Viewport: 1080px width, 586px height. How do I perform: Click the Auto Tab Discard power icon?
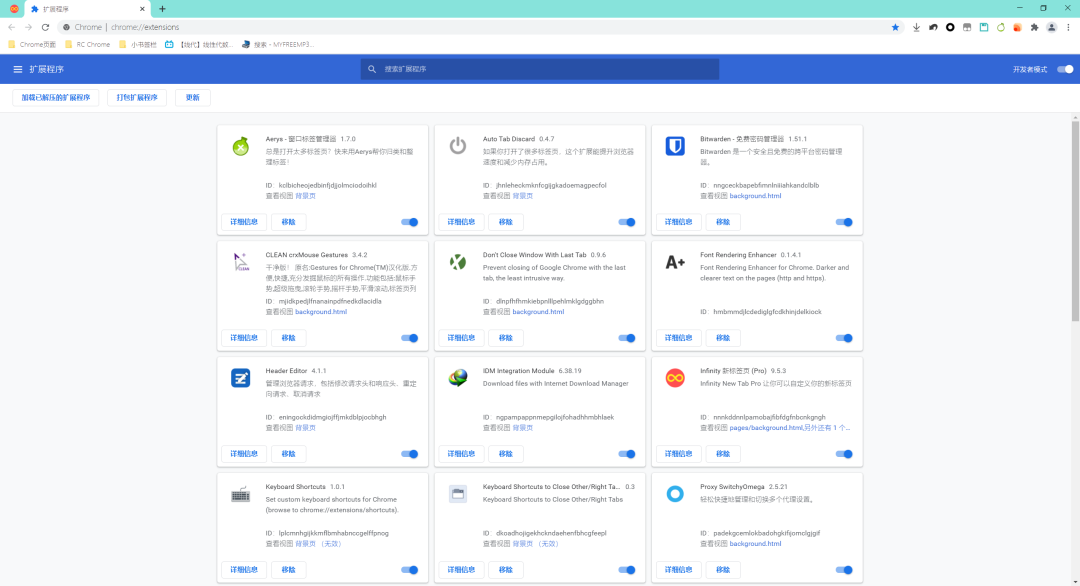[458, 146]
